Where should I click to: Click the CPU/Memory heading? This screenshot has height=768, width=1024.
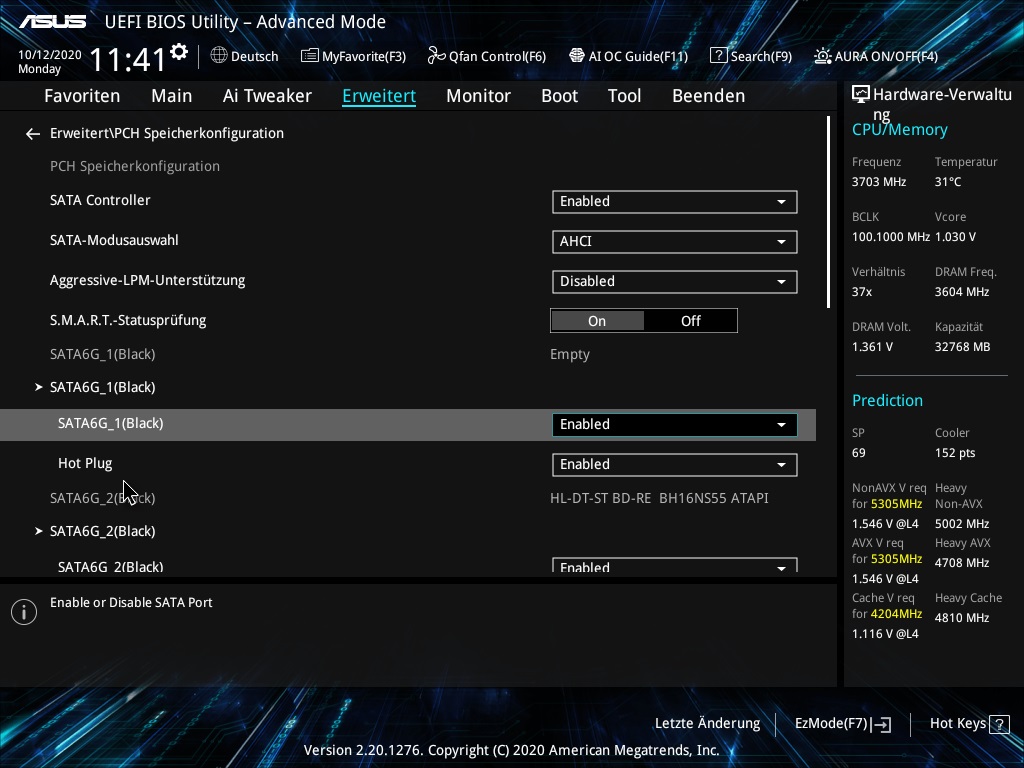point(899,130)
